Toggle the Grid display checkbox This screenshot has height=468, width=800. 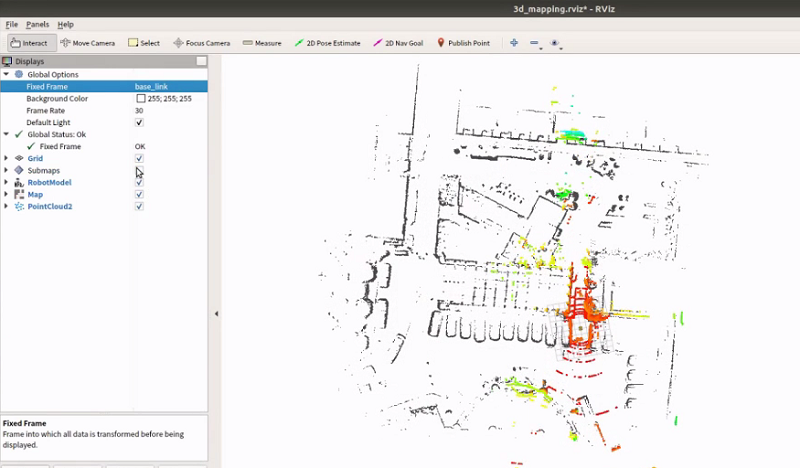[139, 158]
